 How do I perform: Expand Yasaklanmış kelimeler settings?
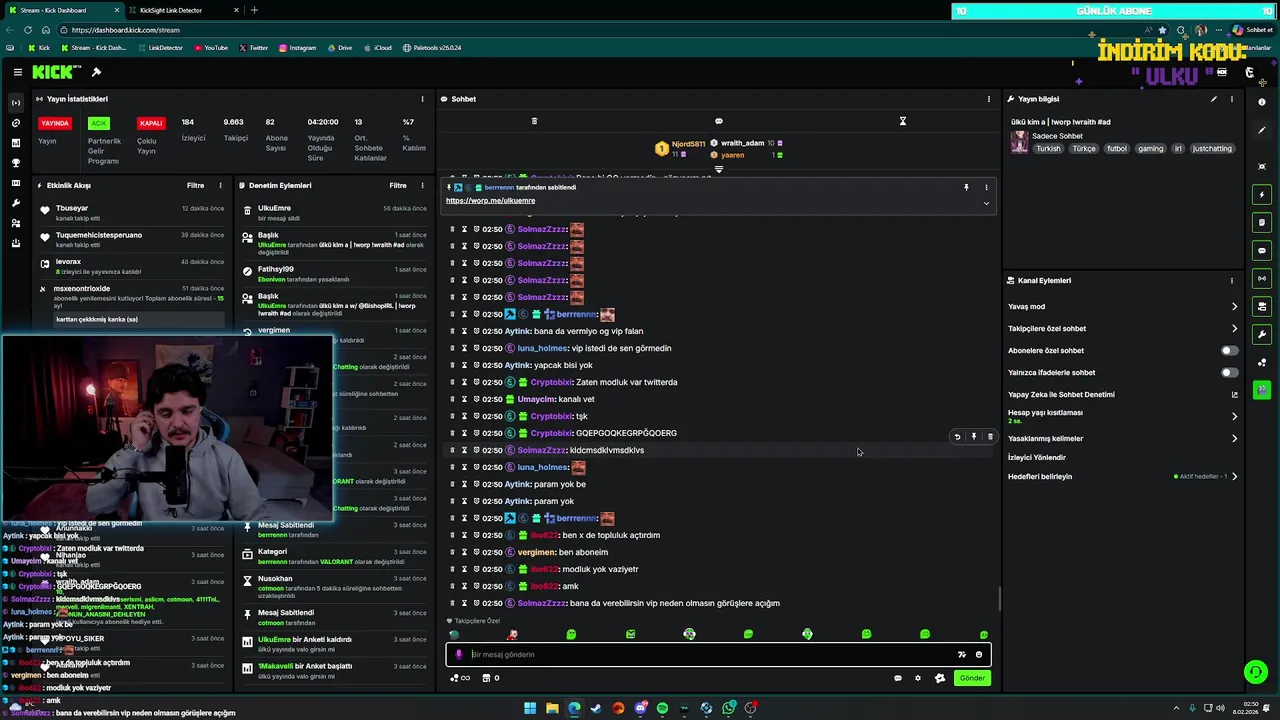[x=1234, y=438]
